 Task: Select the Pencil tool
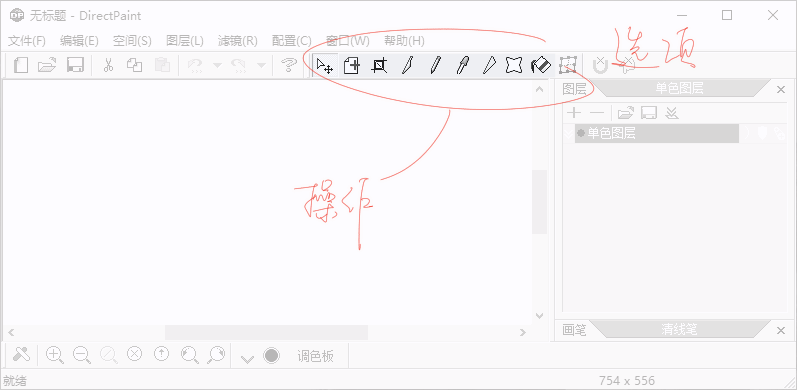pyautogui.click(x=435, y=66)
